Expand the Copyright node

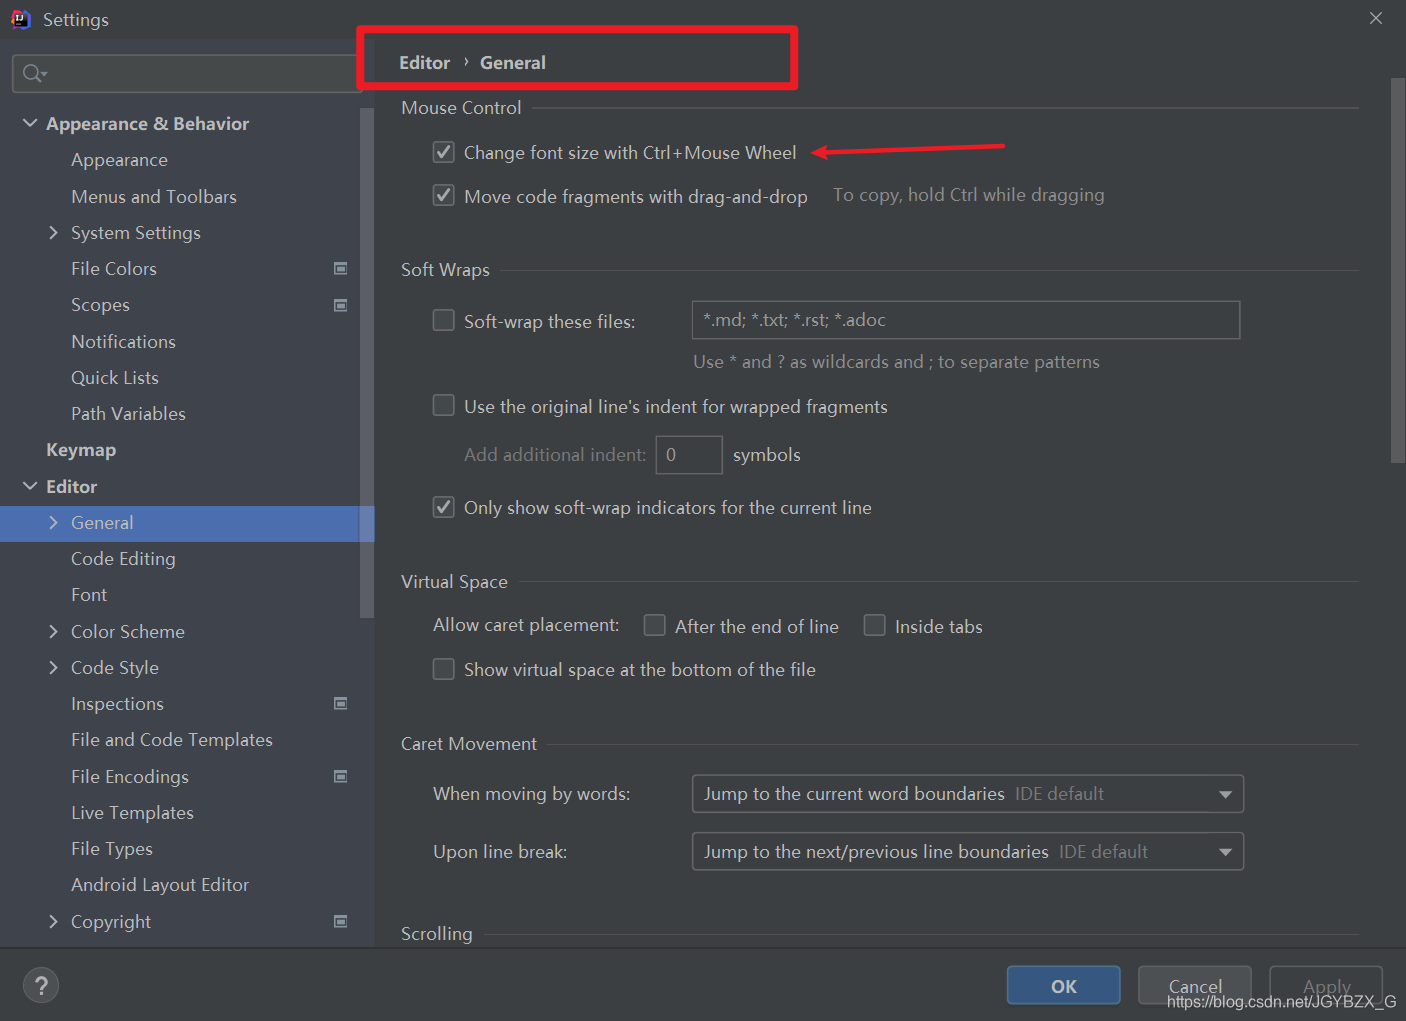tap(54, 921)
